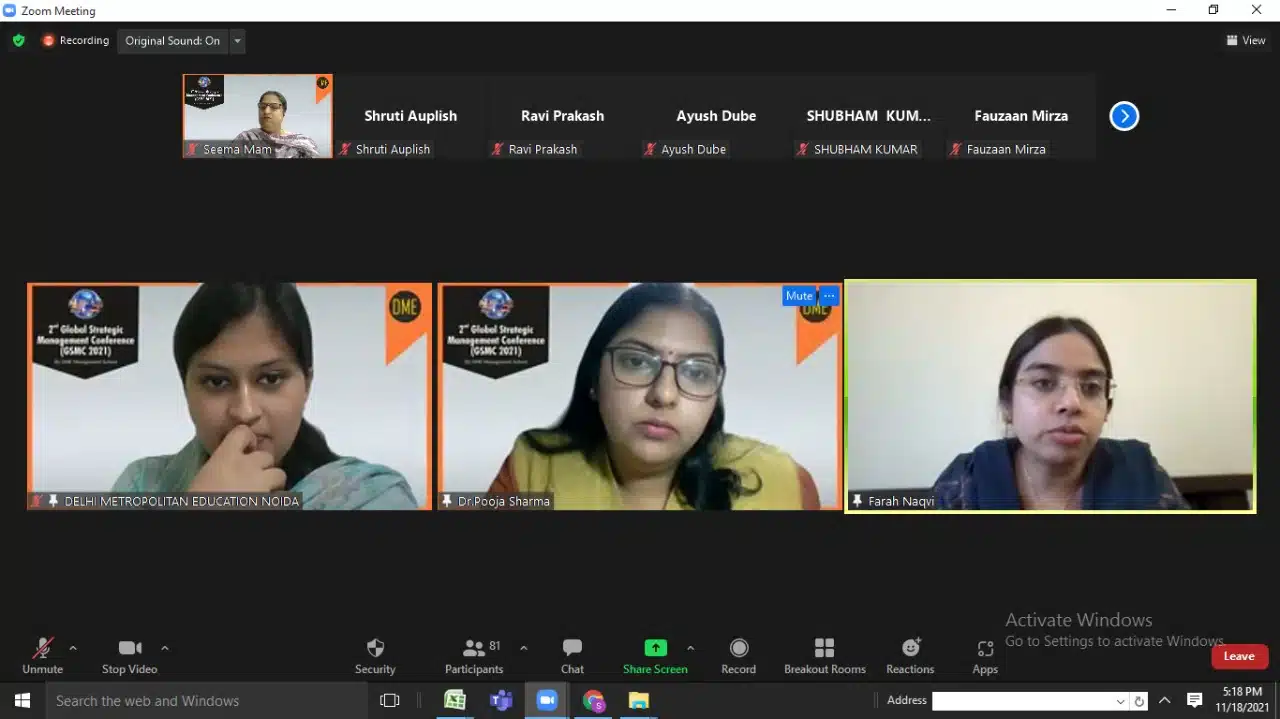Open the Security shield icon
This screenshot has width=1280, height=719.
pos(375,649)
